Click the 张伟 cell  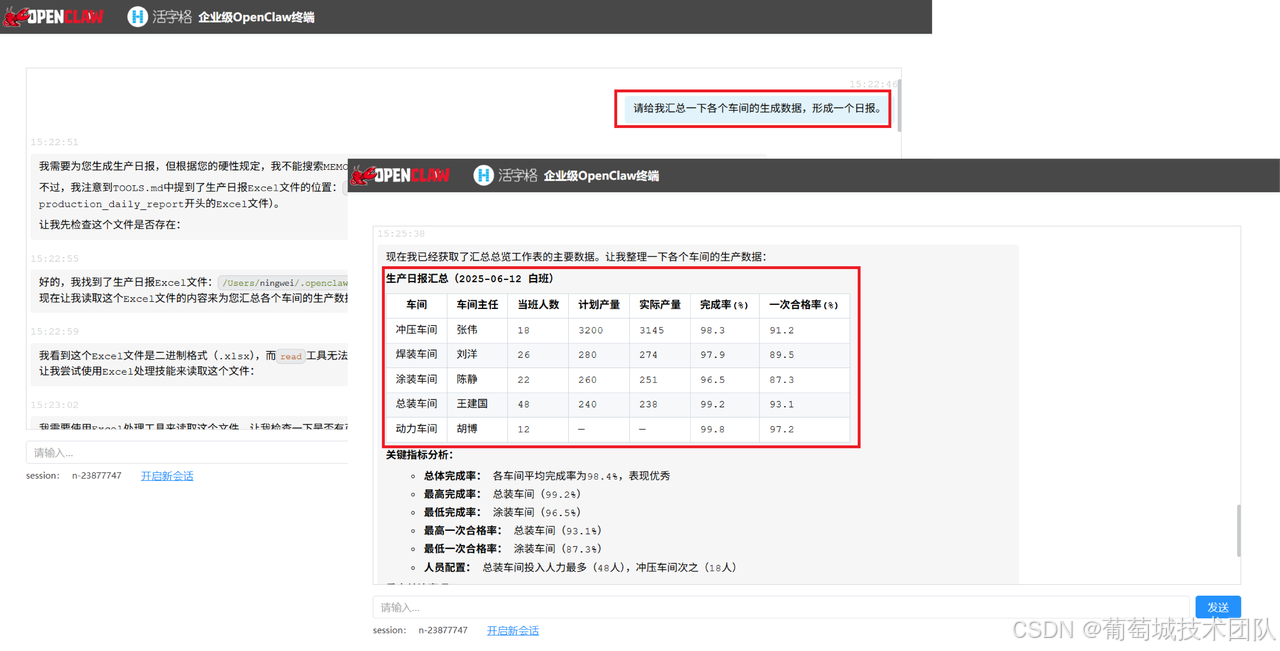pos(477,330)
